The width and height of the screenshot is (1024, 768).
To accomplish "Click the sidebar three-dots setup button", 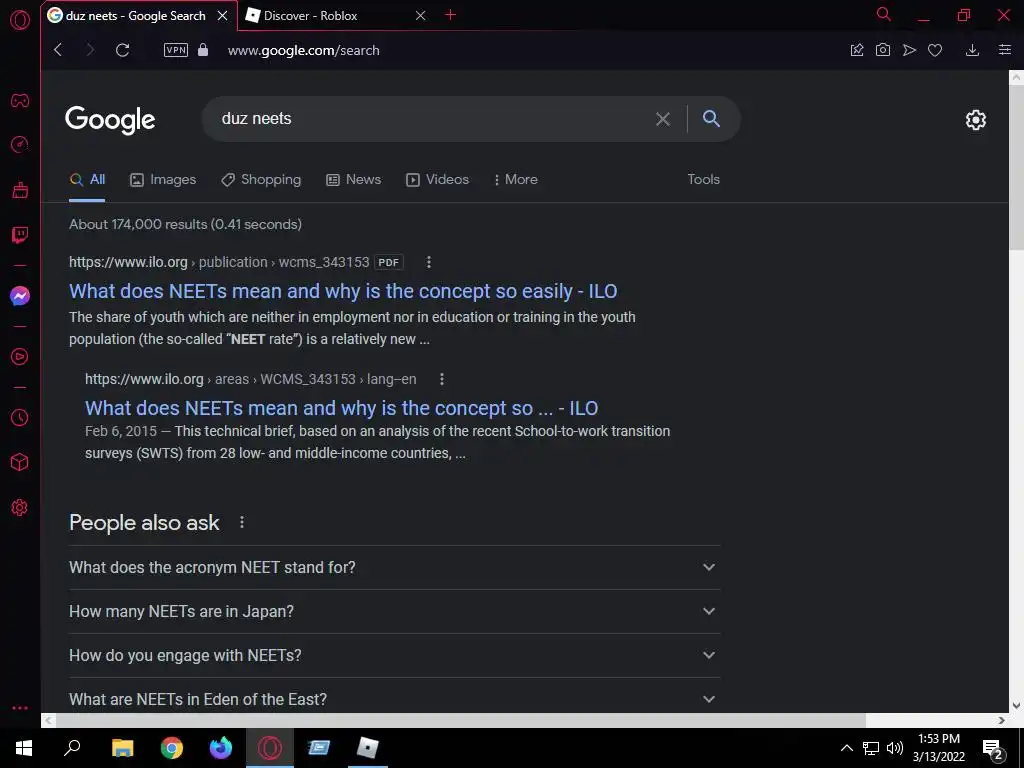I will pos(20,708).
